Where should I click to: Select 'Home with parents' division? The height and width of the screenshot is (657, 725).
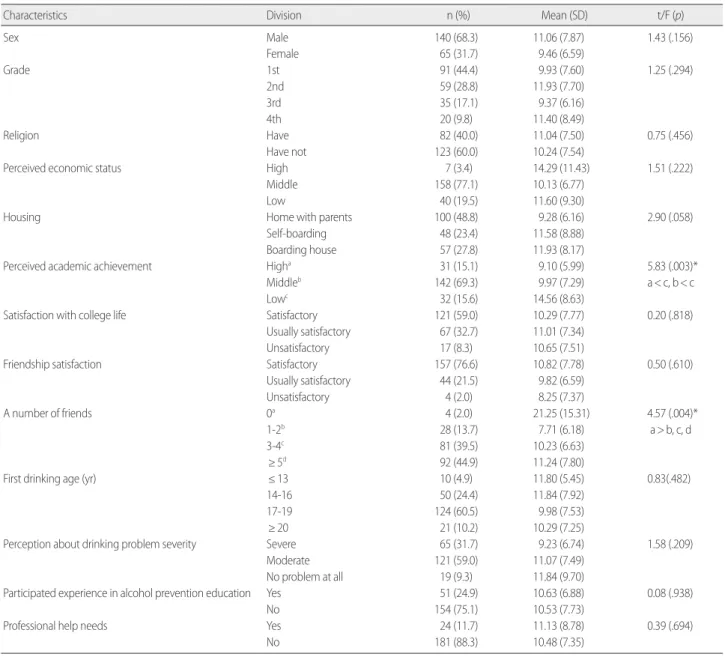(309, 217)
